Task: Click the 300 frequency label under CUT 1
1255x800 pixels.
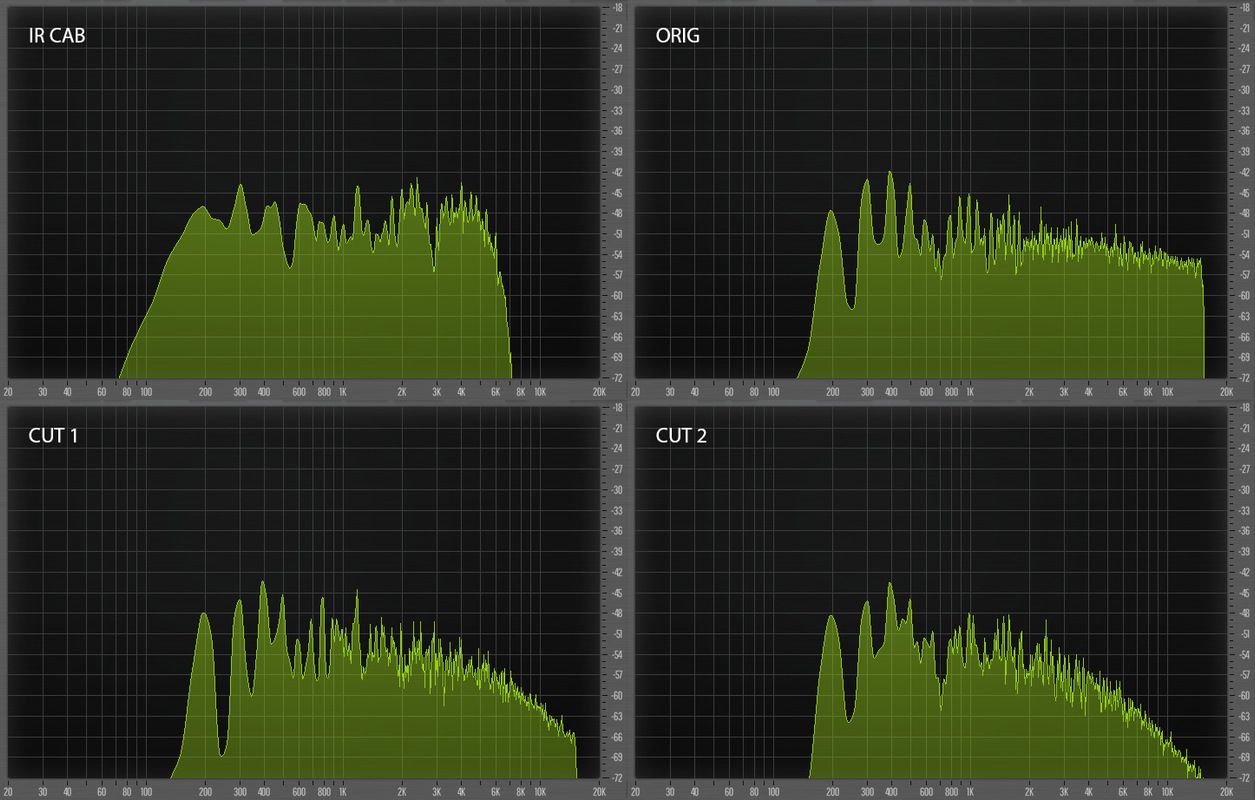Action: click(x=240, y=792)
